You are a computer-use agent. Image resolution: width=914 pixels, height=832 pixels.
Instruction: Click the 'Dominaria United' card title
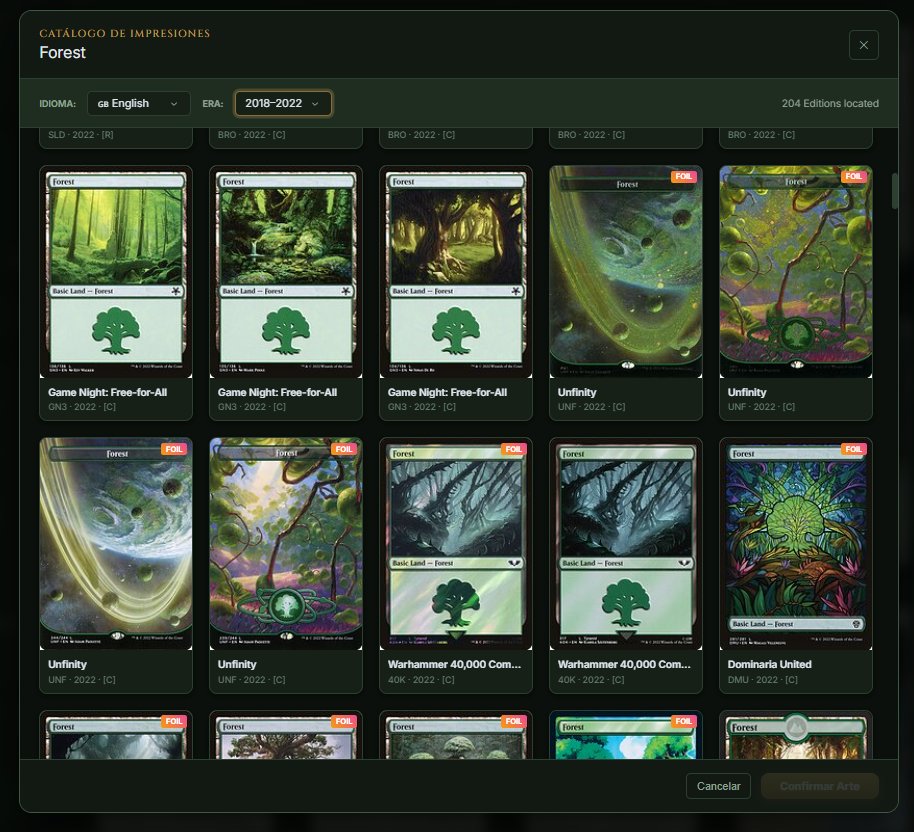[769, 664]
